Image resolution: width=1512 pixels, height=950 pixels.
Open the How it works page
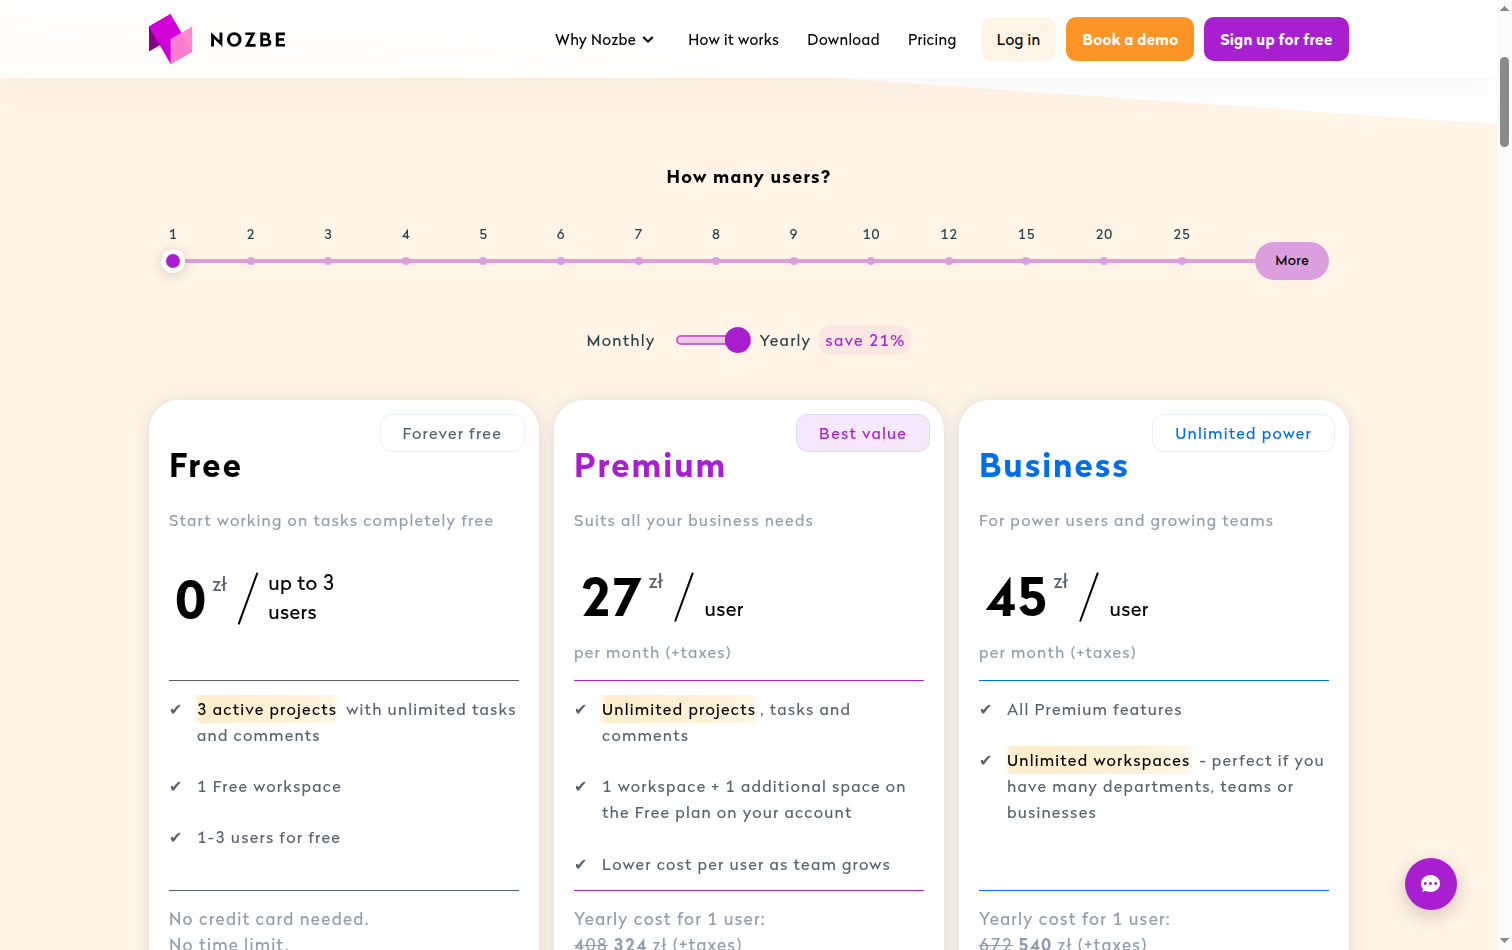click(733, 40)
